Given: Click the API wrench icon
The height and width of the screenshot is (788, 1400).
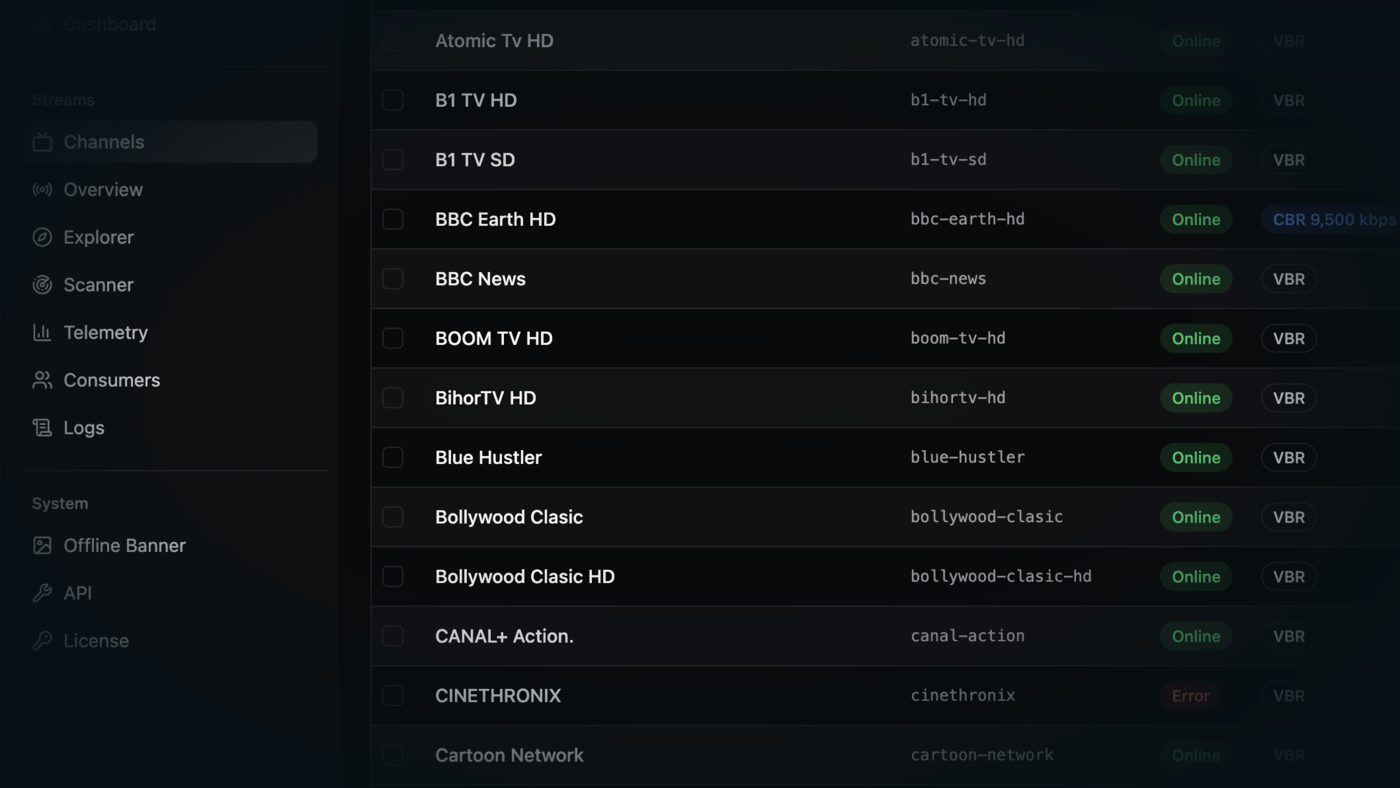Looking at the screenshot, I should 42,592.
